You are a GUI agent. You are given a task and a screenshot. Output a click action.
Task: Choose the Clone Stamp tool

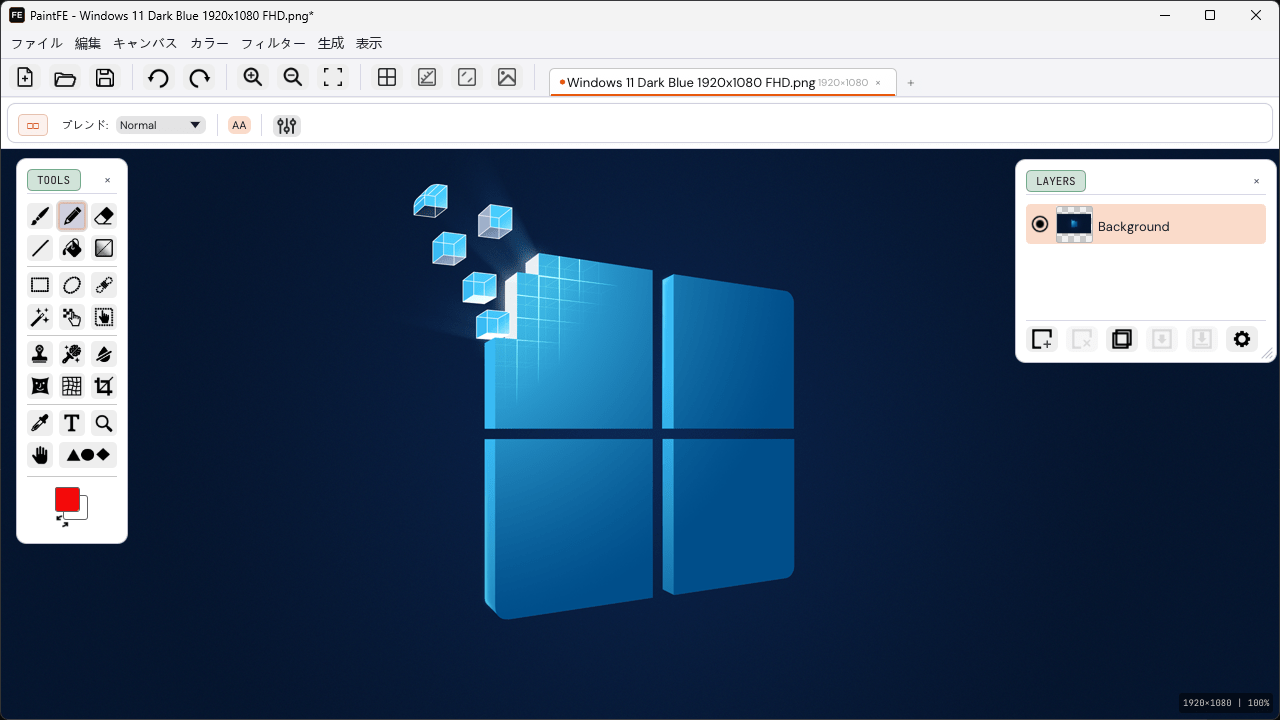click(x=40, y=354)
